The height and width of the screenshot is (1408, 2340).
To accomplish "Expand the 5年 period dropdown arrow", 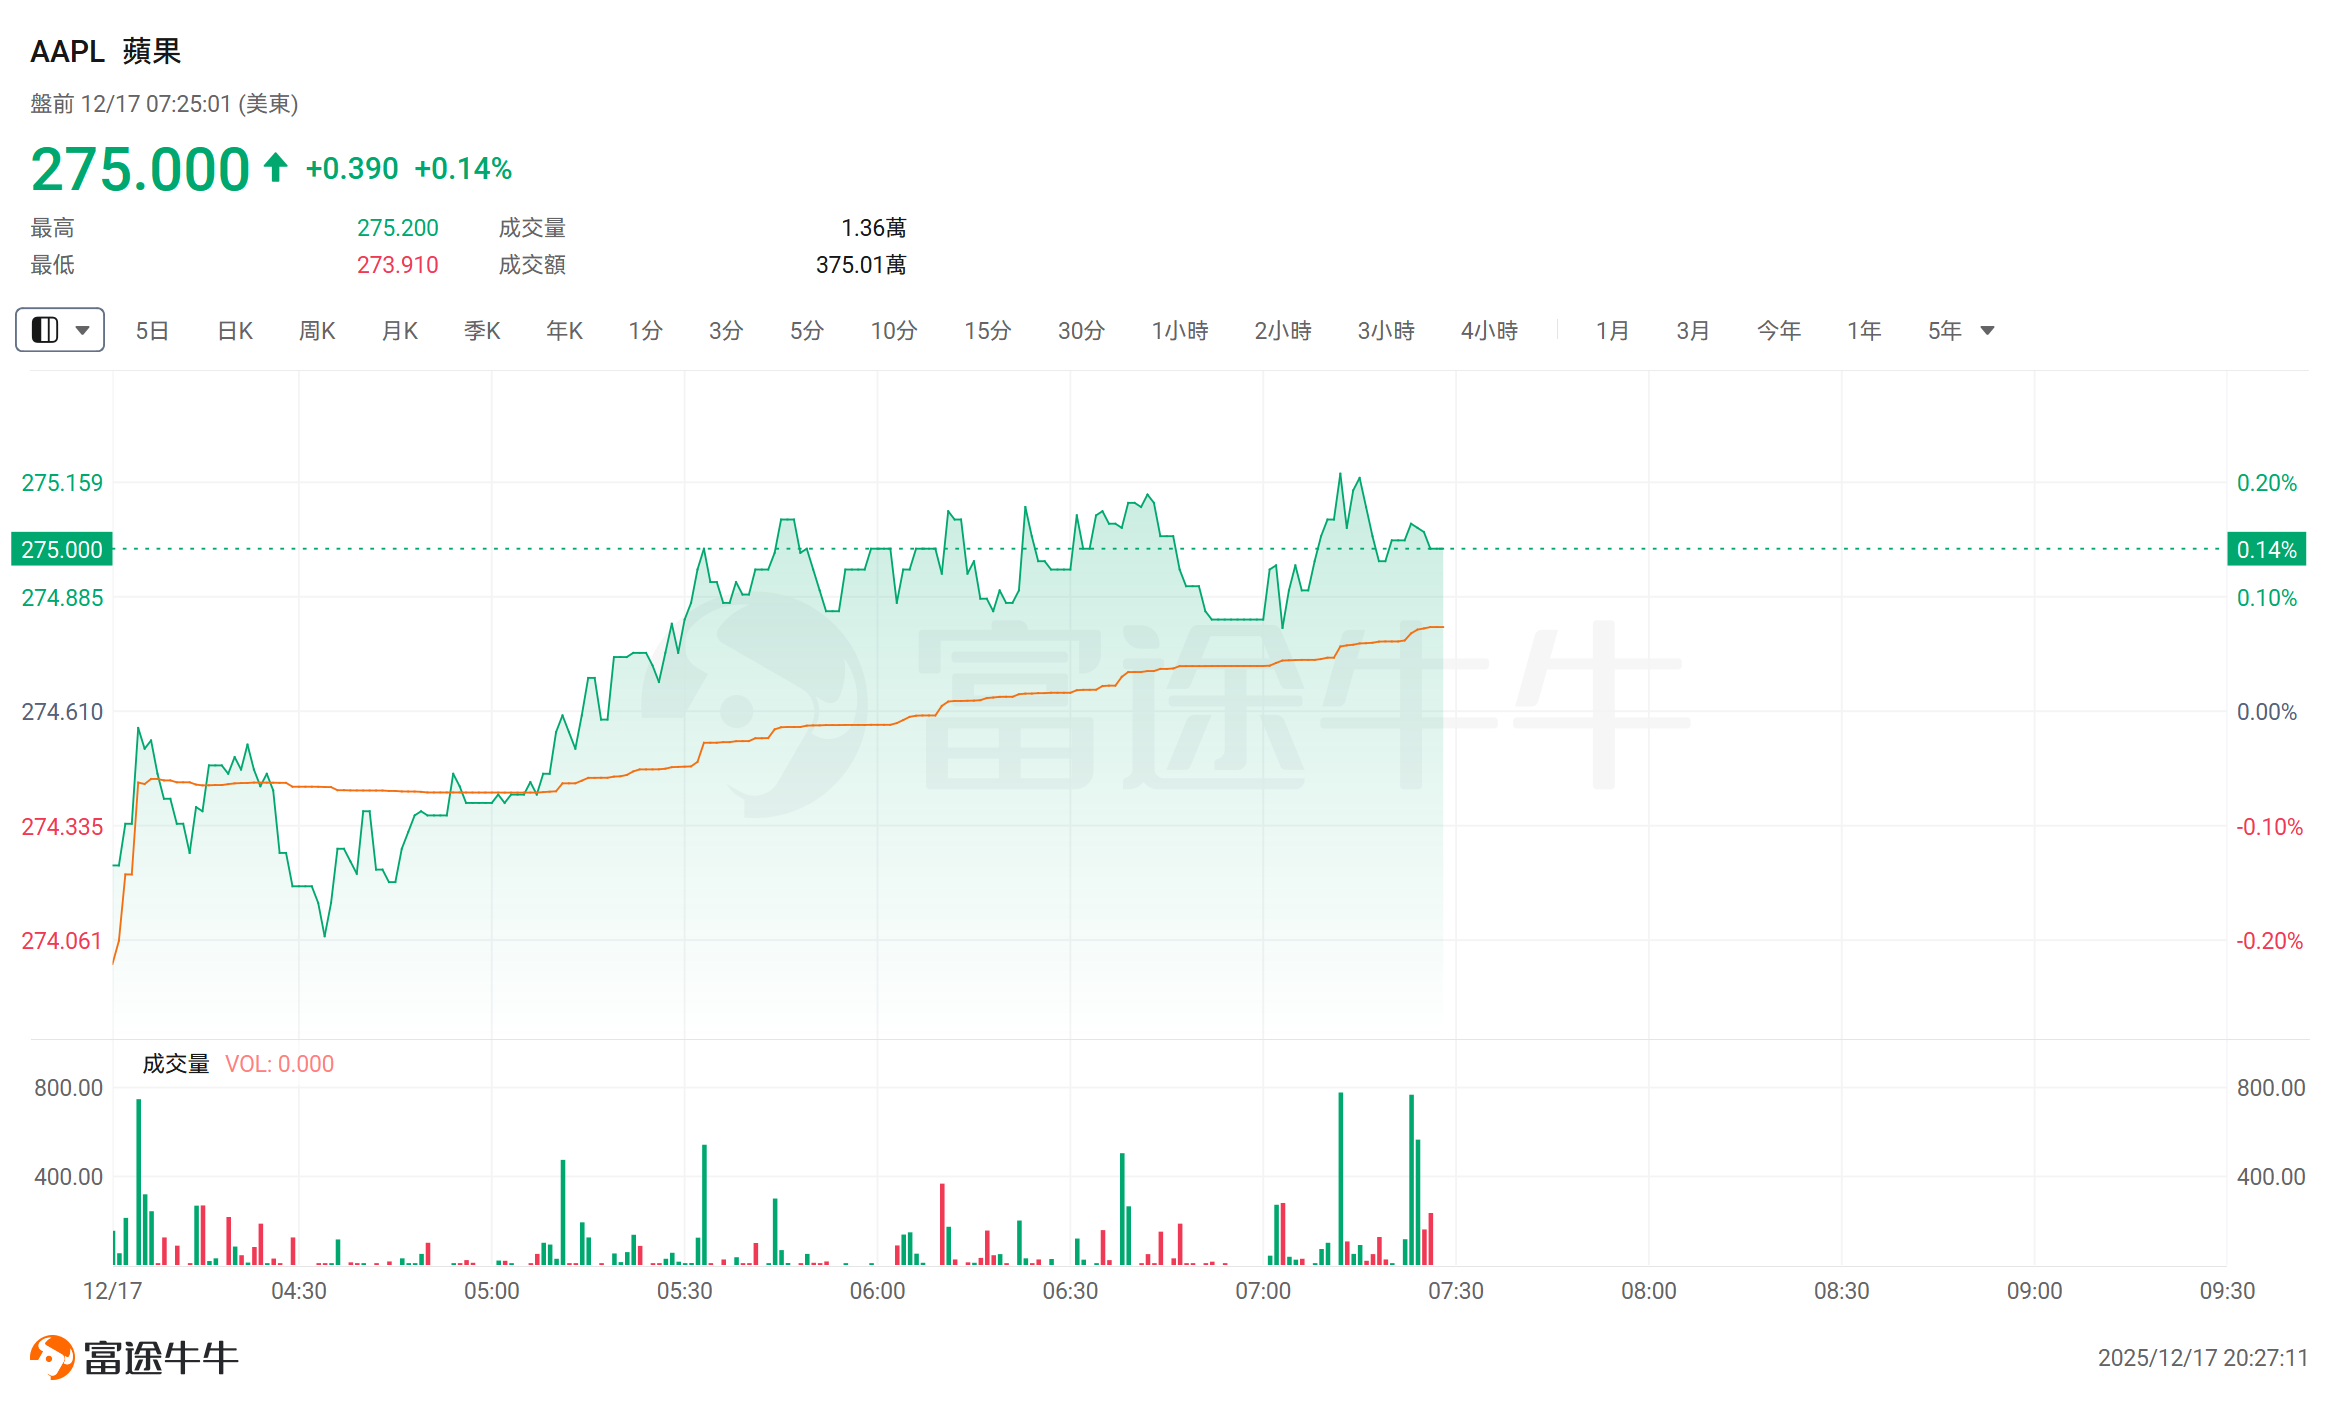I will pyautogui.click(x=1988, y=331).
